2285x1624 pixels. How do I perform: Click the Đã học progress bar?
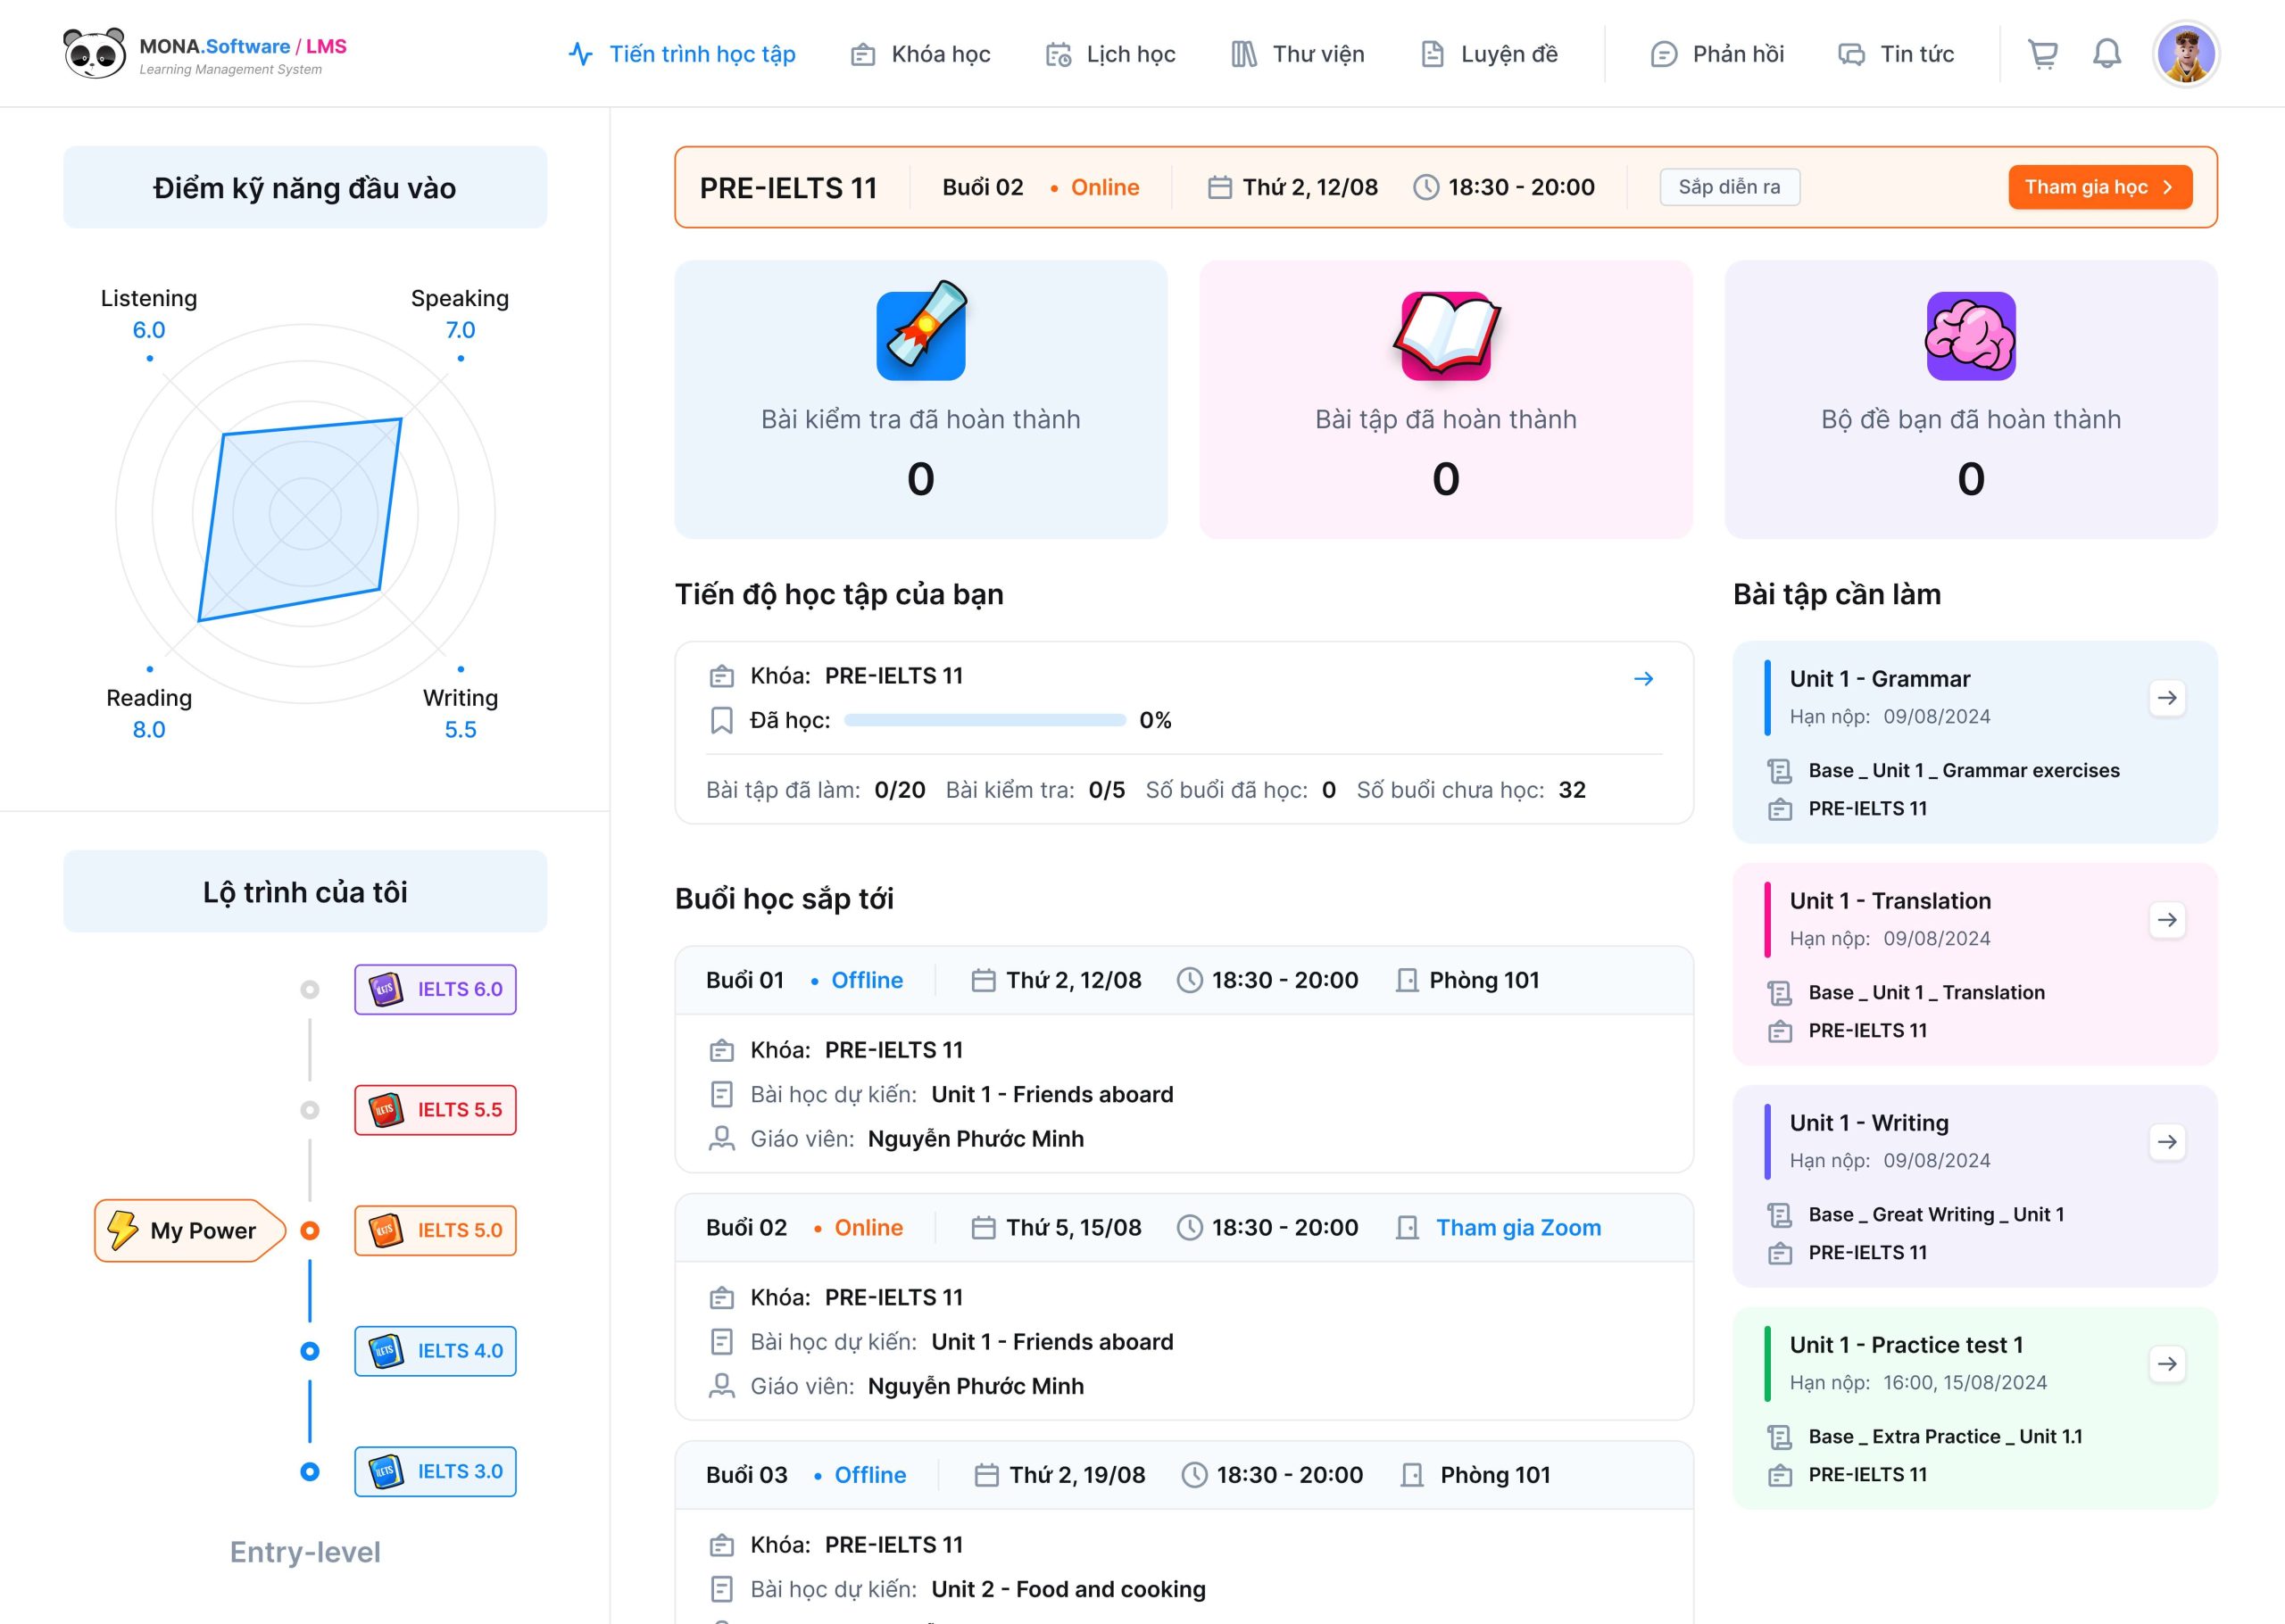pos(984,720)
